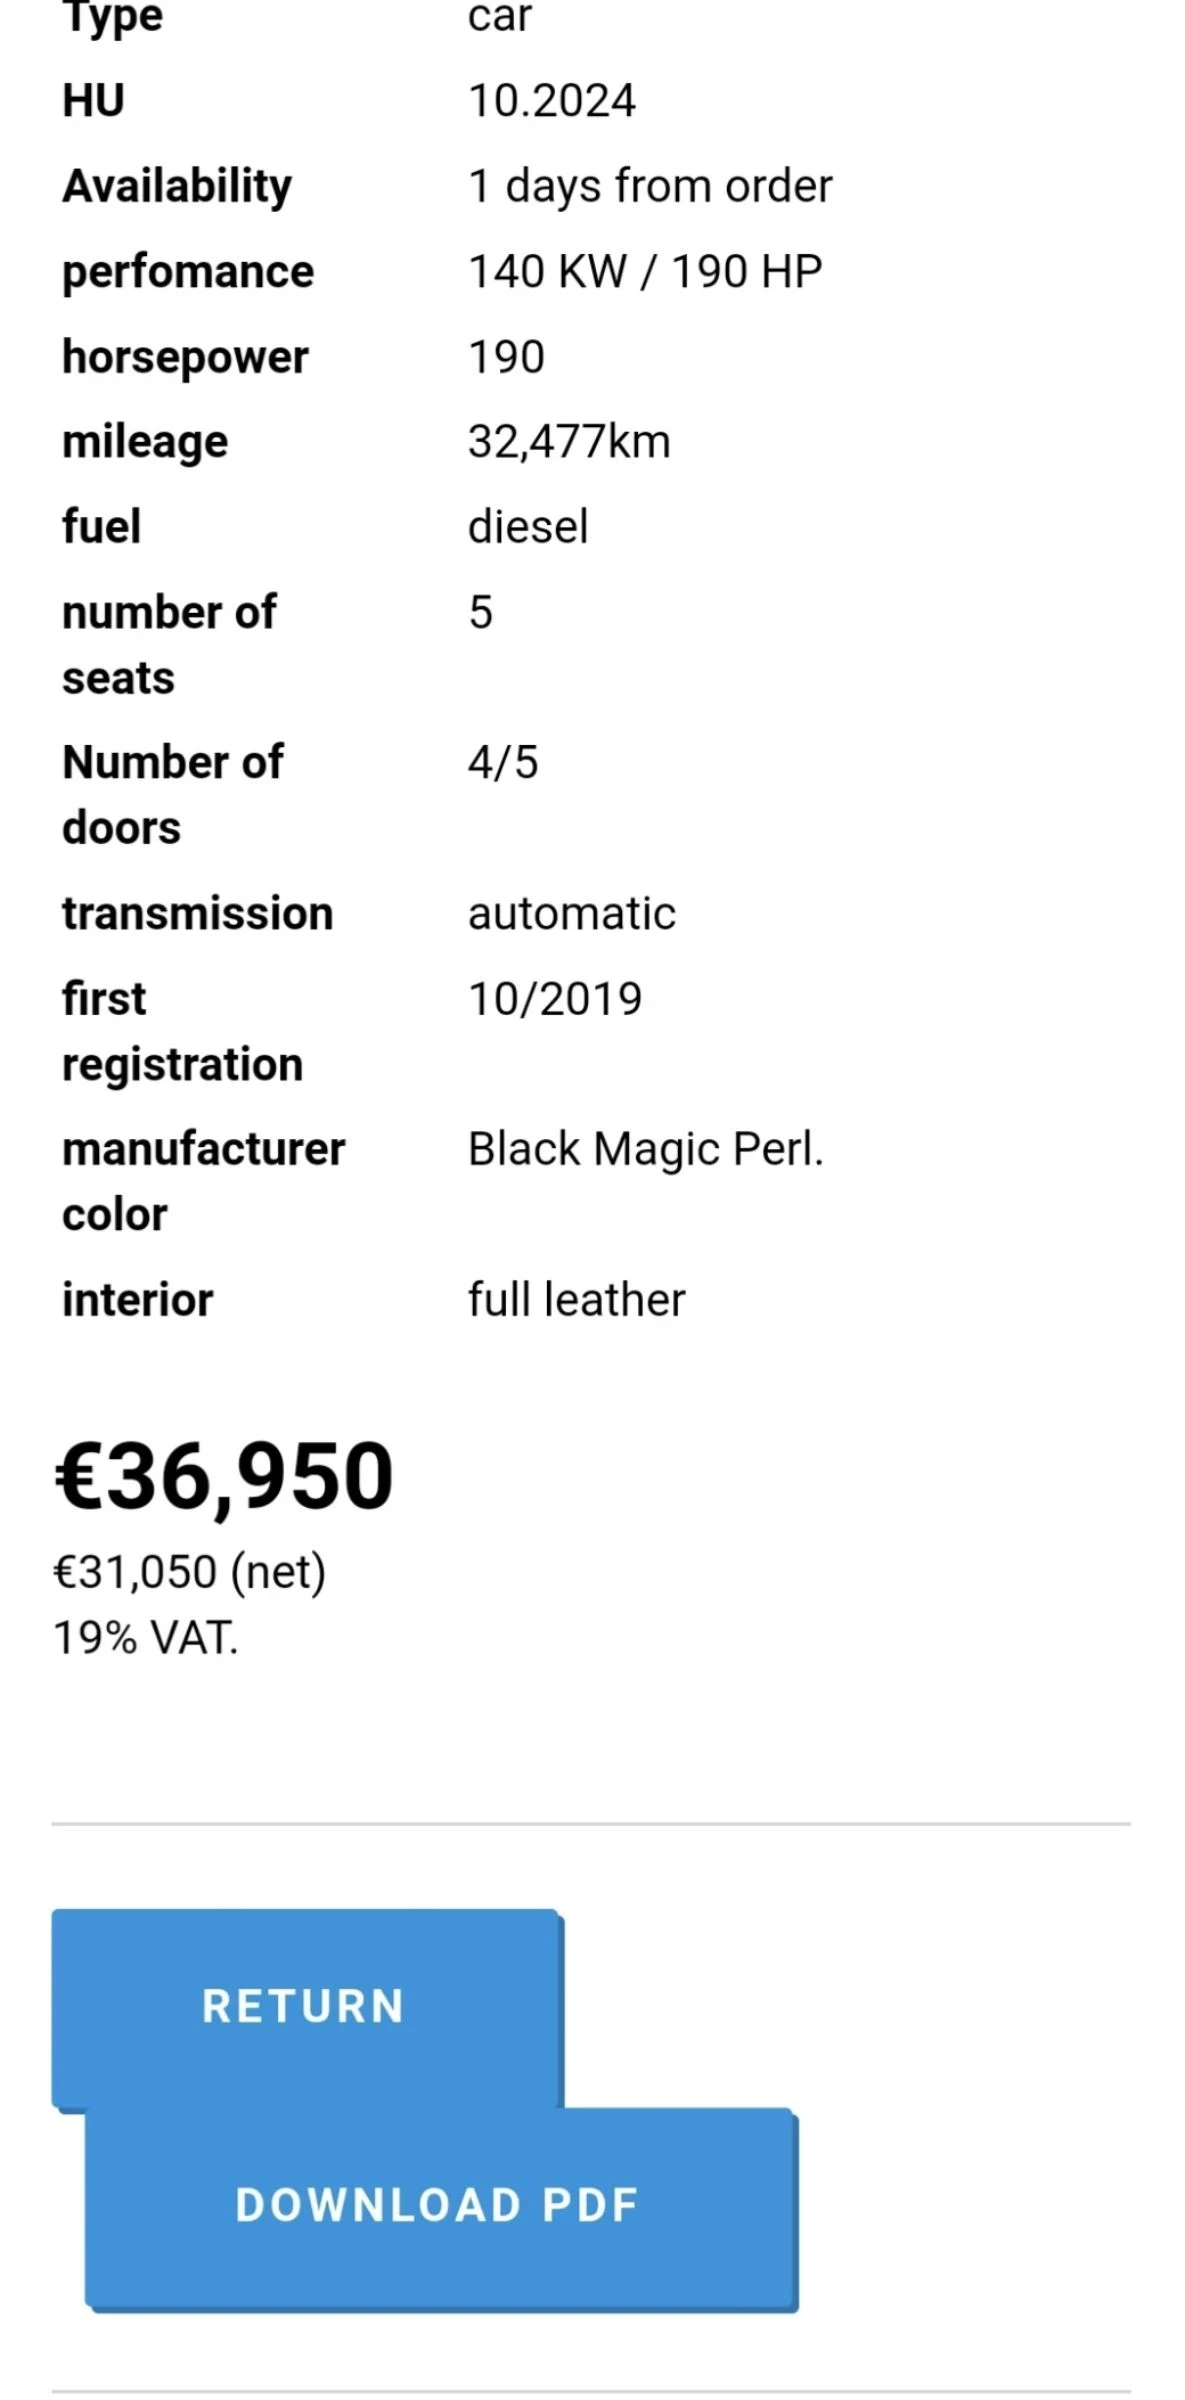Click the RETURN button
The height and width of the screenshot is (2400, 1185).
click(305, 2006)
